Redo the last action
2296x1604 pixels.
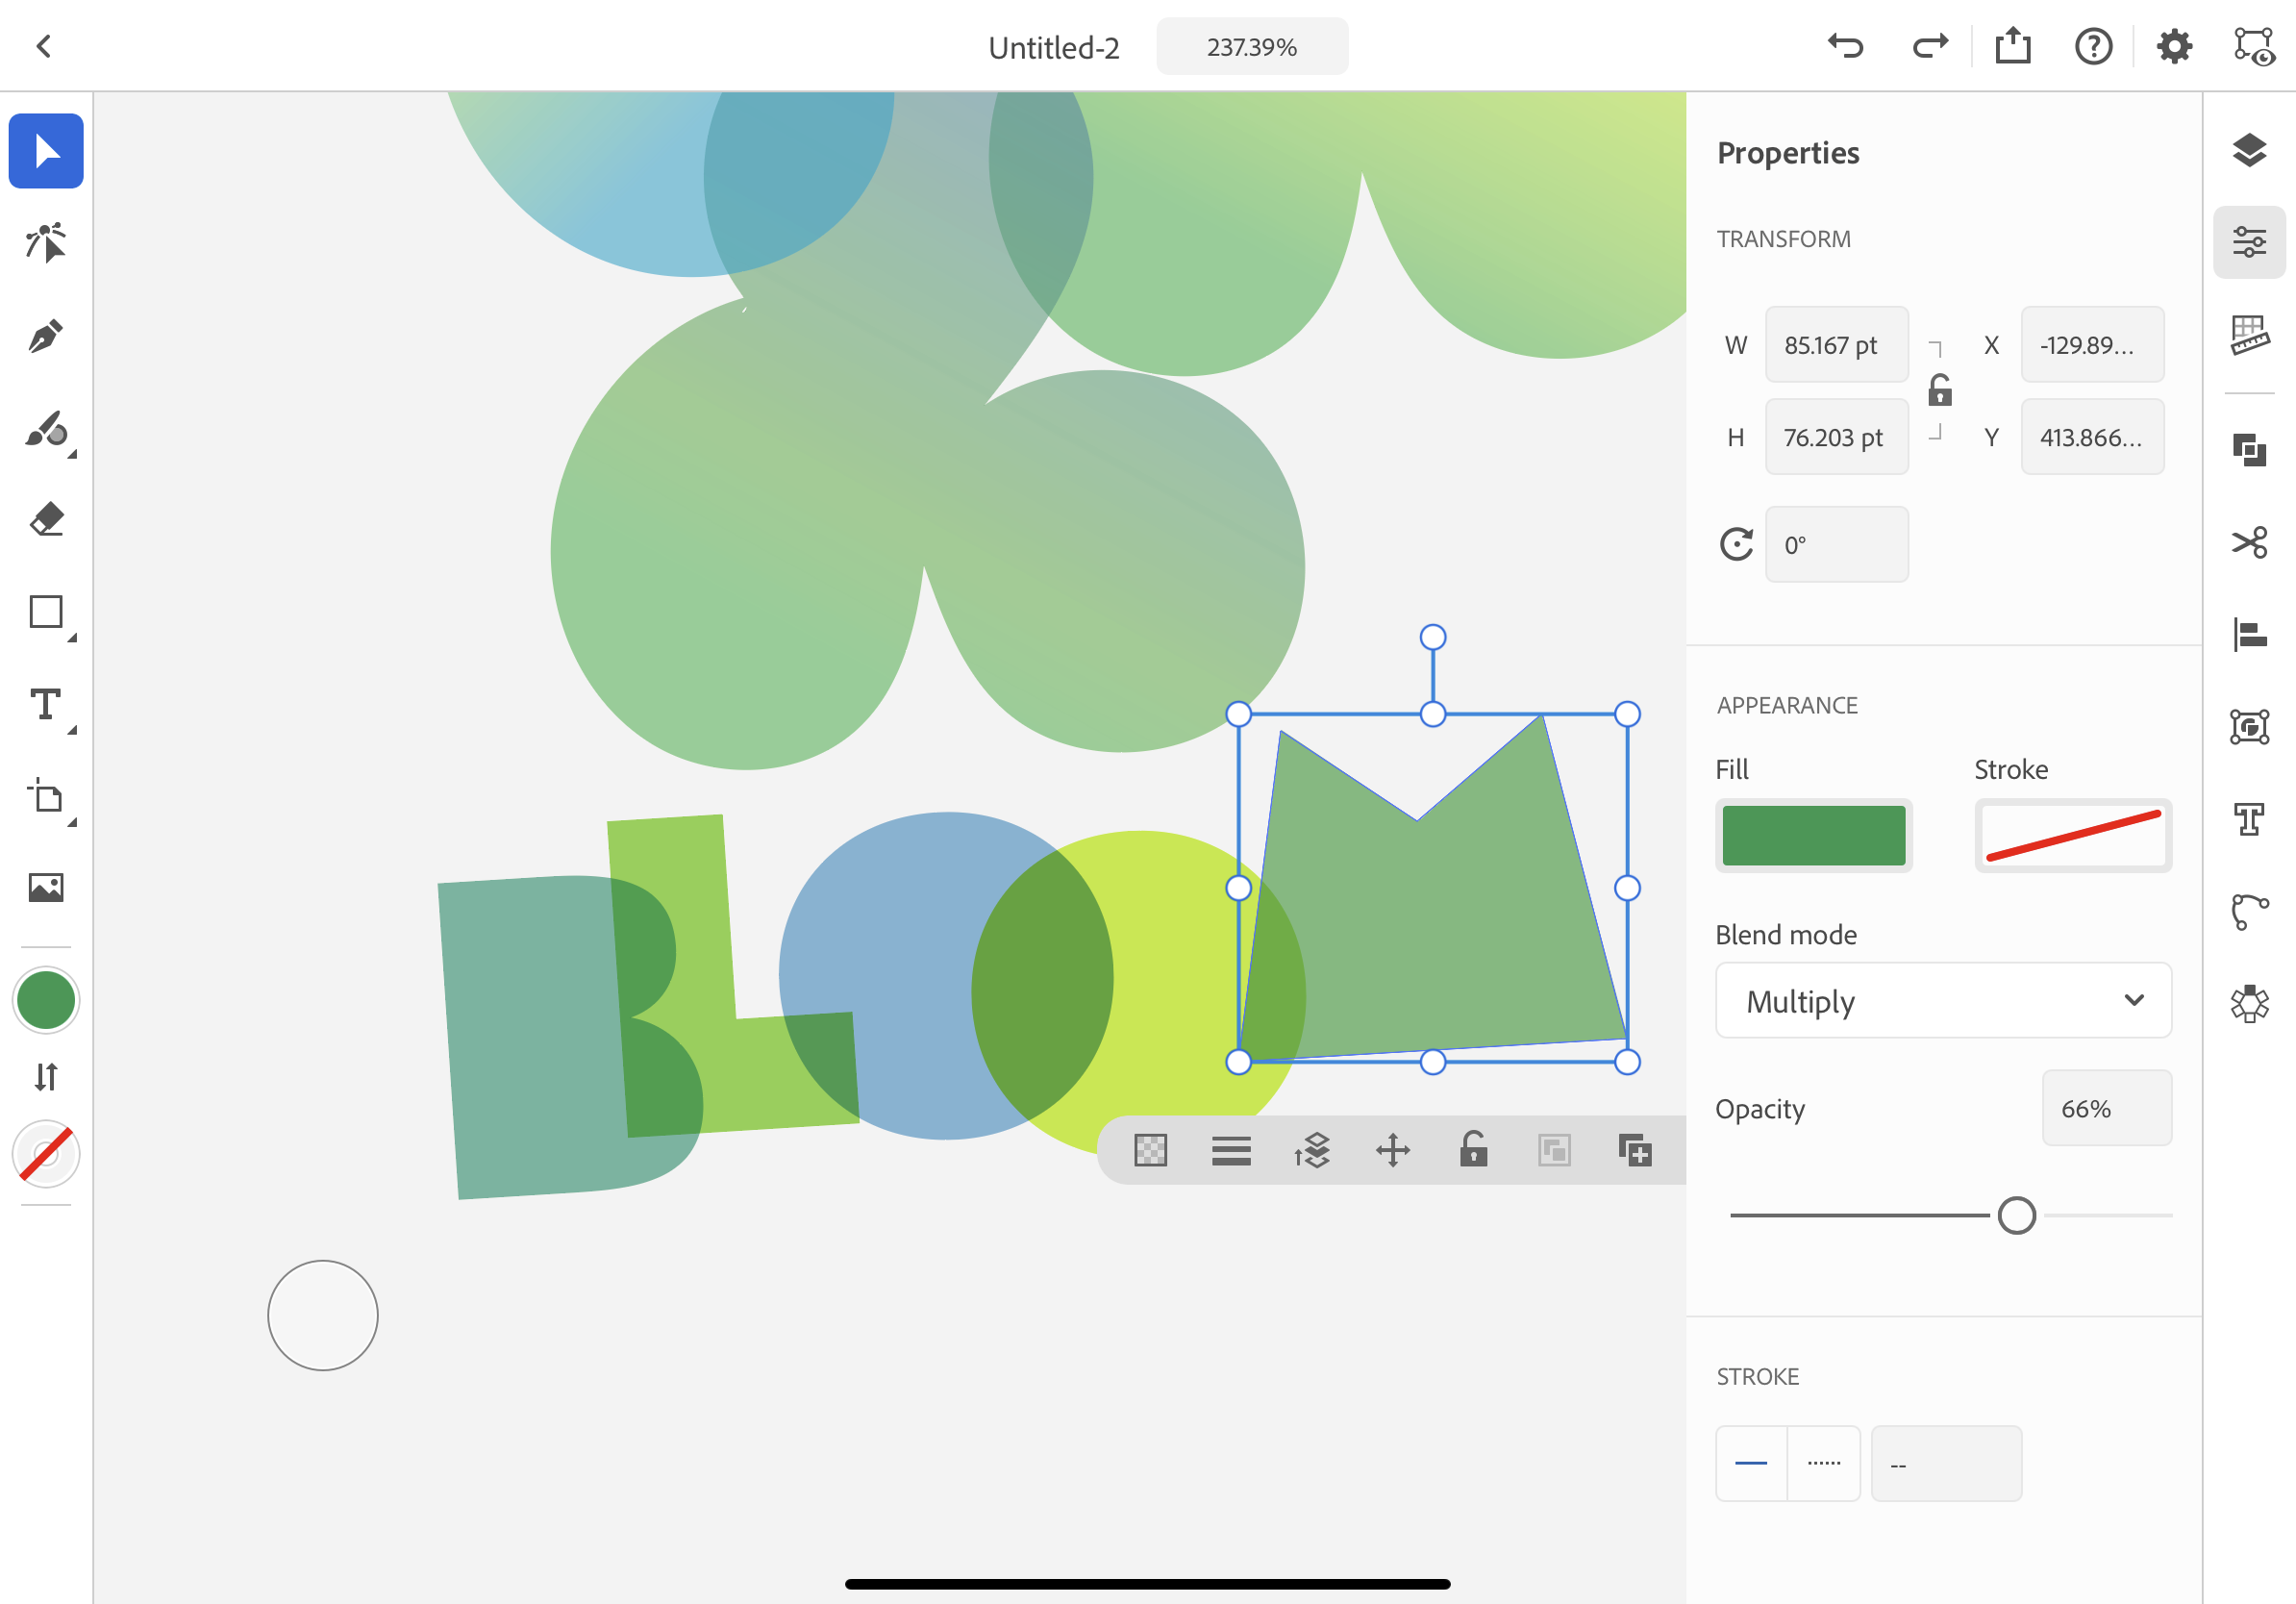pyautogui.click(x=1929, y=46)
